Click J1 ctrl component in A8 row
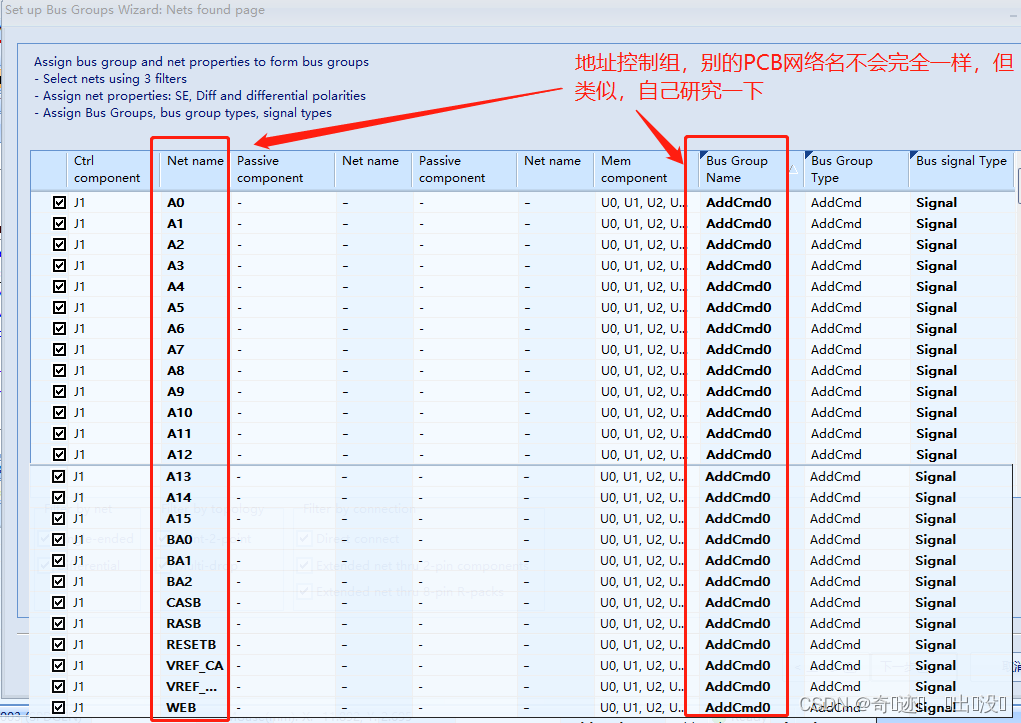This screenshot has height=723, width=1021. tap(79, 371)
